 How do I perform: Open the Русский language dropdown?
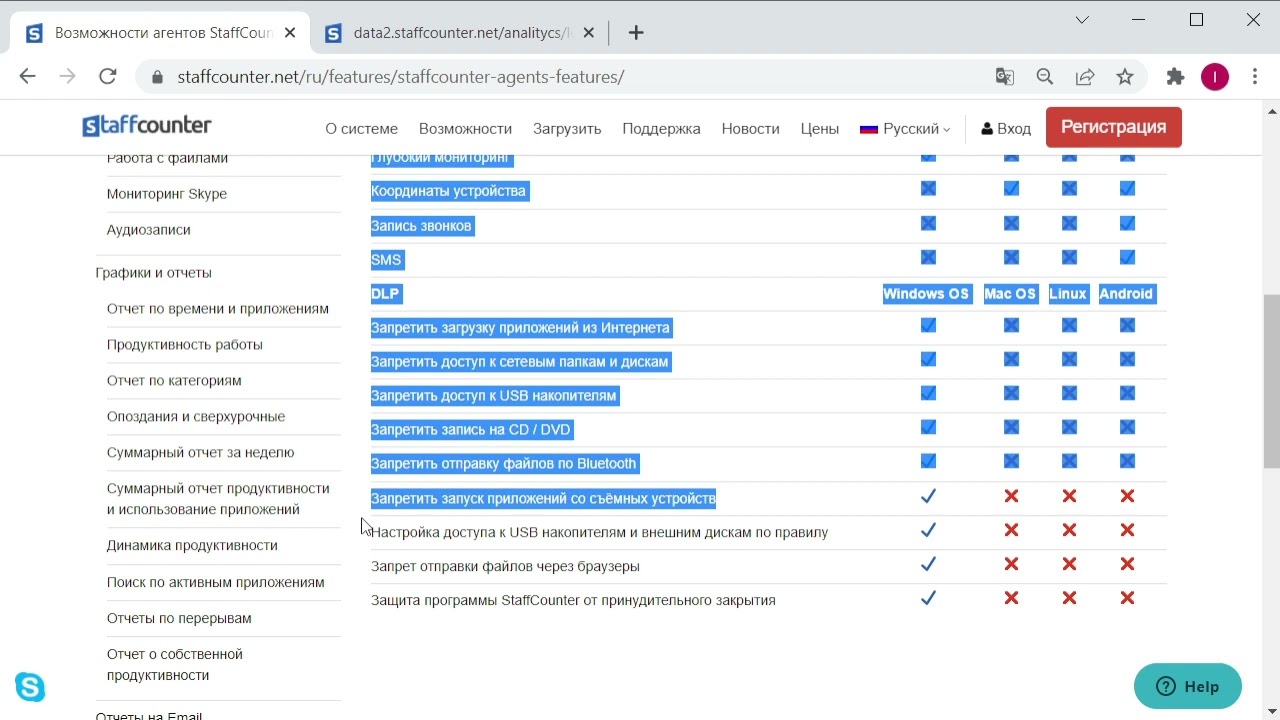click(905, 129)
